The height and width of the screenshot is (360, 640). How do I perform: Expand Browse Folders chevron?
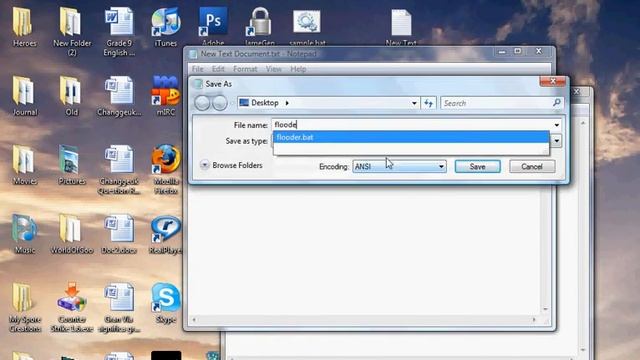tap(205, 165)
